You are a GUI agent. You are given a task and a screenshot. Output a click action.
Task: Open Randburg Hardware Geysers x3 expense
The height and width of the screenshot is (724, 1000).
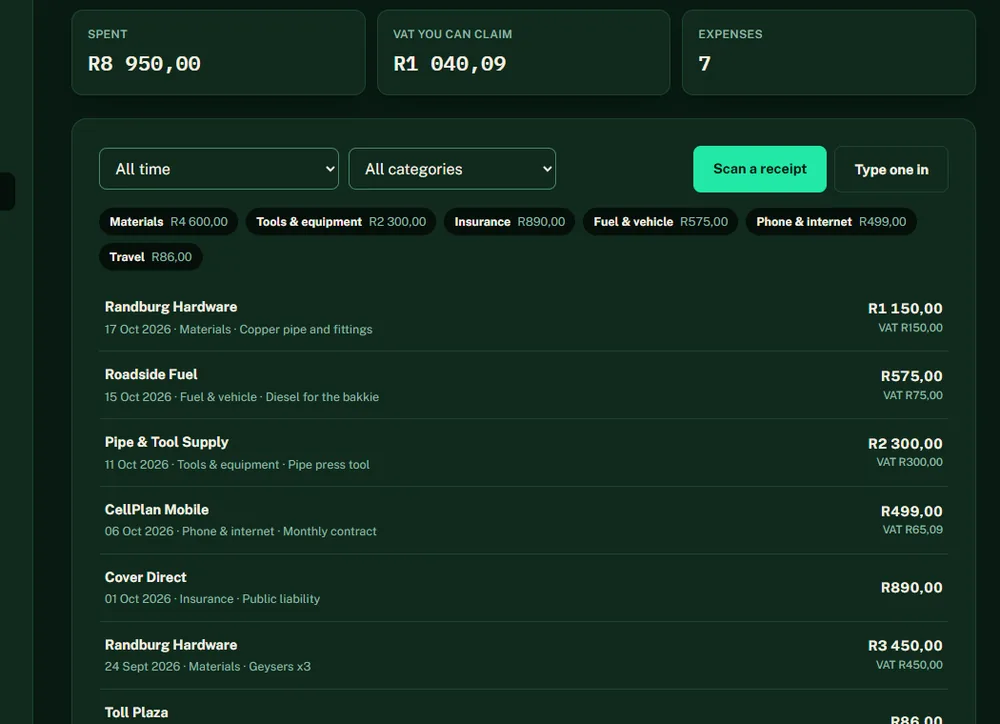tap(524, 656)
